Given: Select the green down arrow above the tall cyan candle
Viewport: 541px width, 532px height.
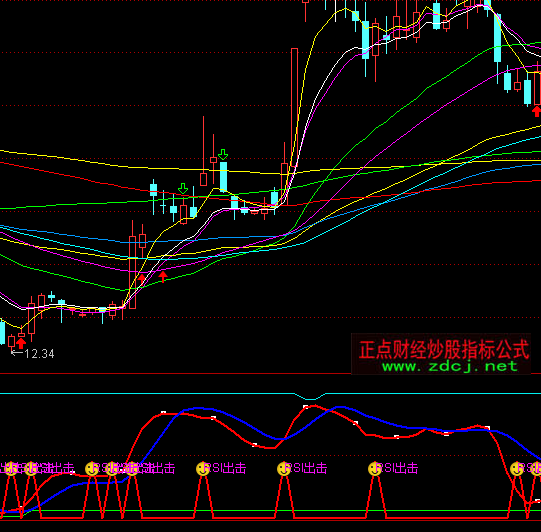Looking at the screenshot, I should pyautogui.click(x=223, y=154).
